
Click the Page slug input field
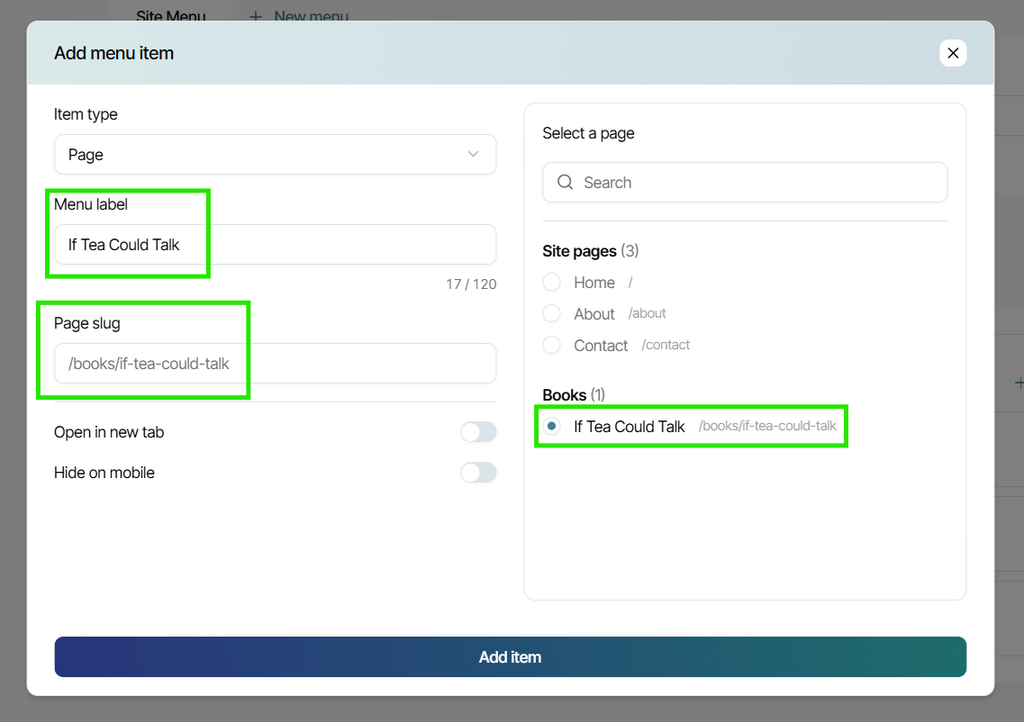[x=275, y=363]
